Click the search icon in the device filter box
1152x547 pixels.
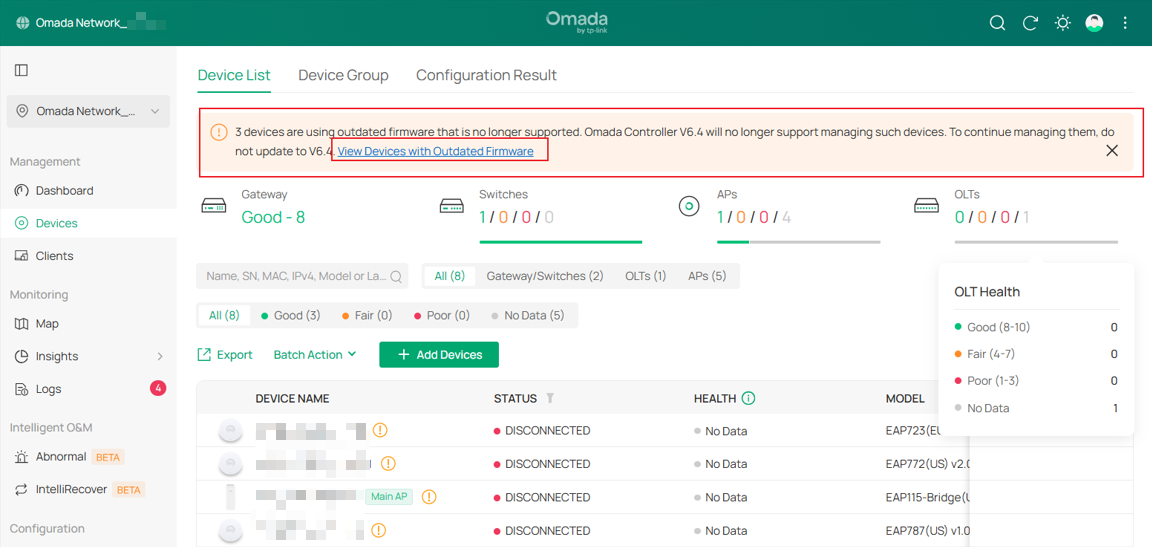(x=396, y=276)
